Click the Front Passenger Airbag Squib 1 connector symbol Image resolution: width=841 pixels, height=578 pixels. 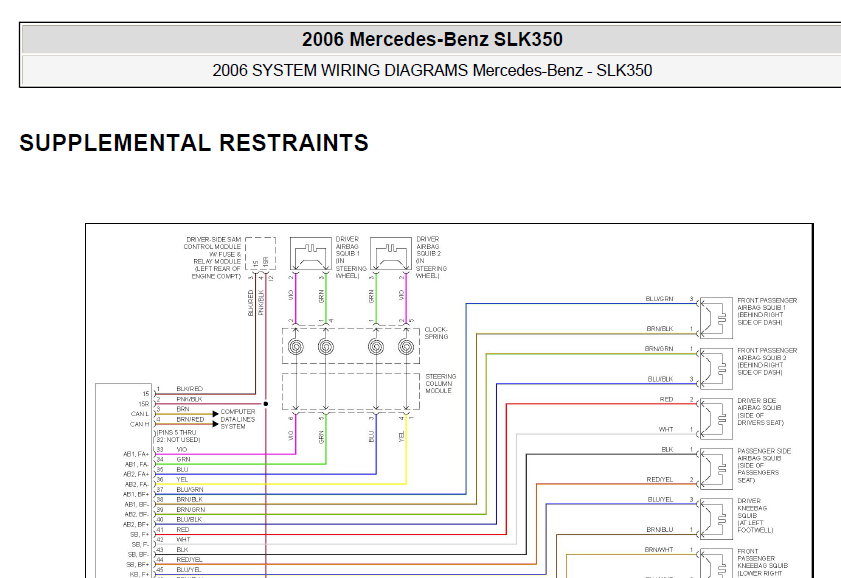[x=717, y=318]
